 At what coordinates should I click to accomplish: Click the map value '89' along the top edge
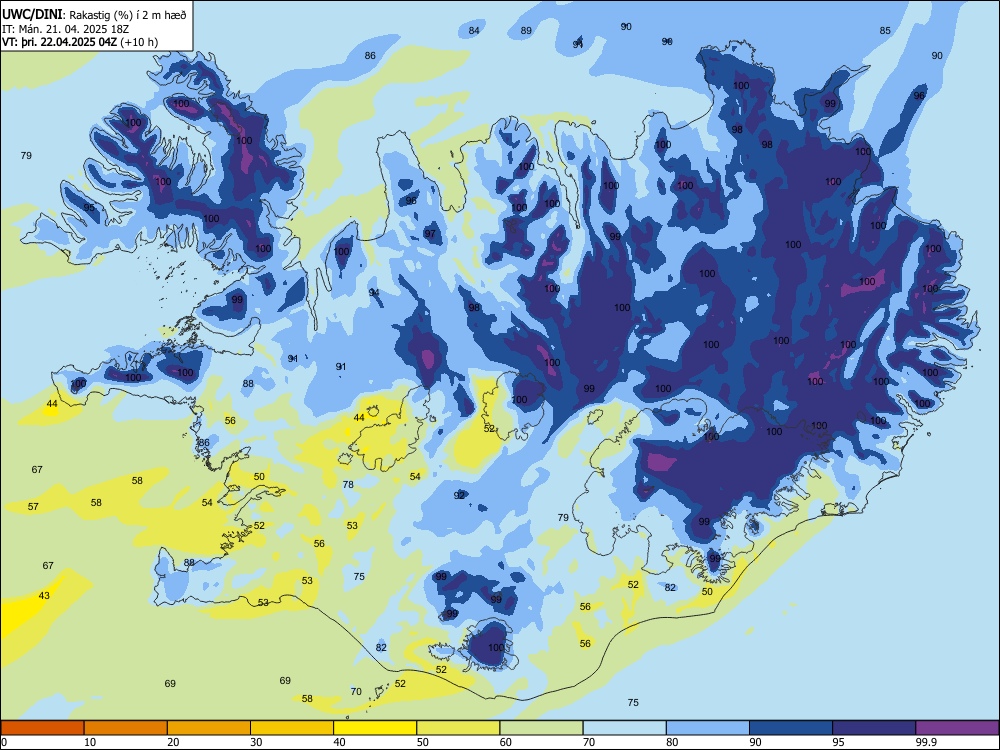[526, 31]
